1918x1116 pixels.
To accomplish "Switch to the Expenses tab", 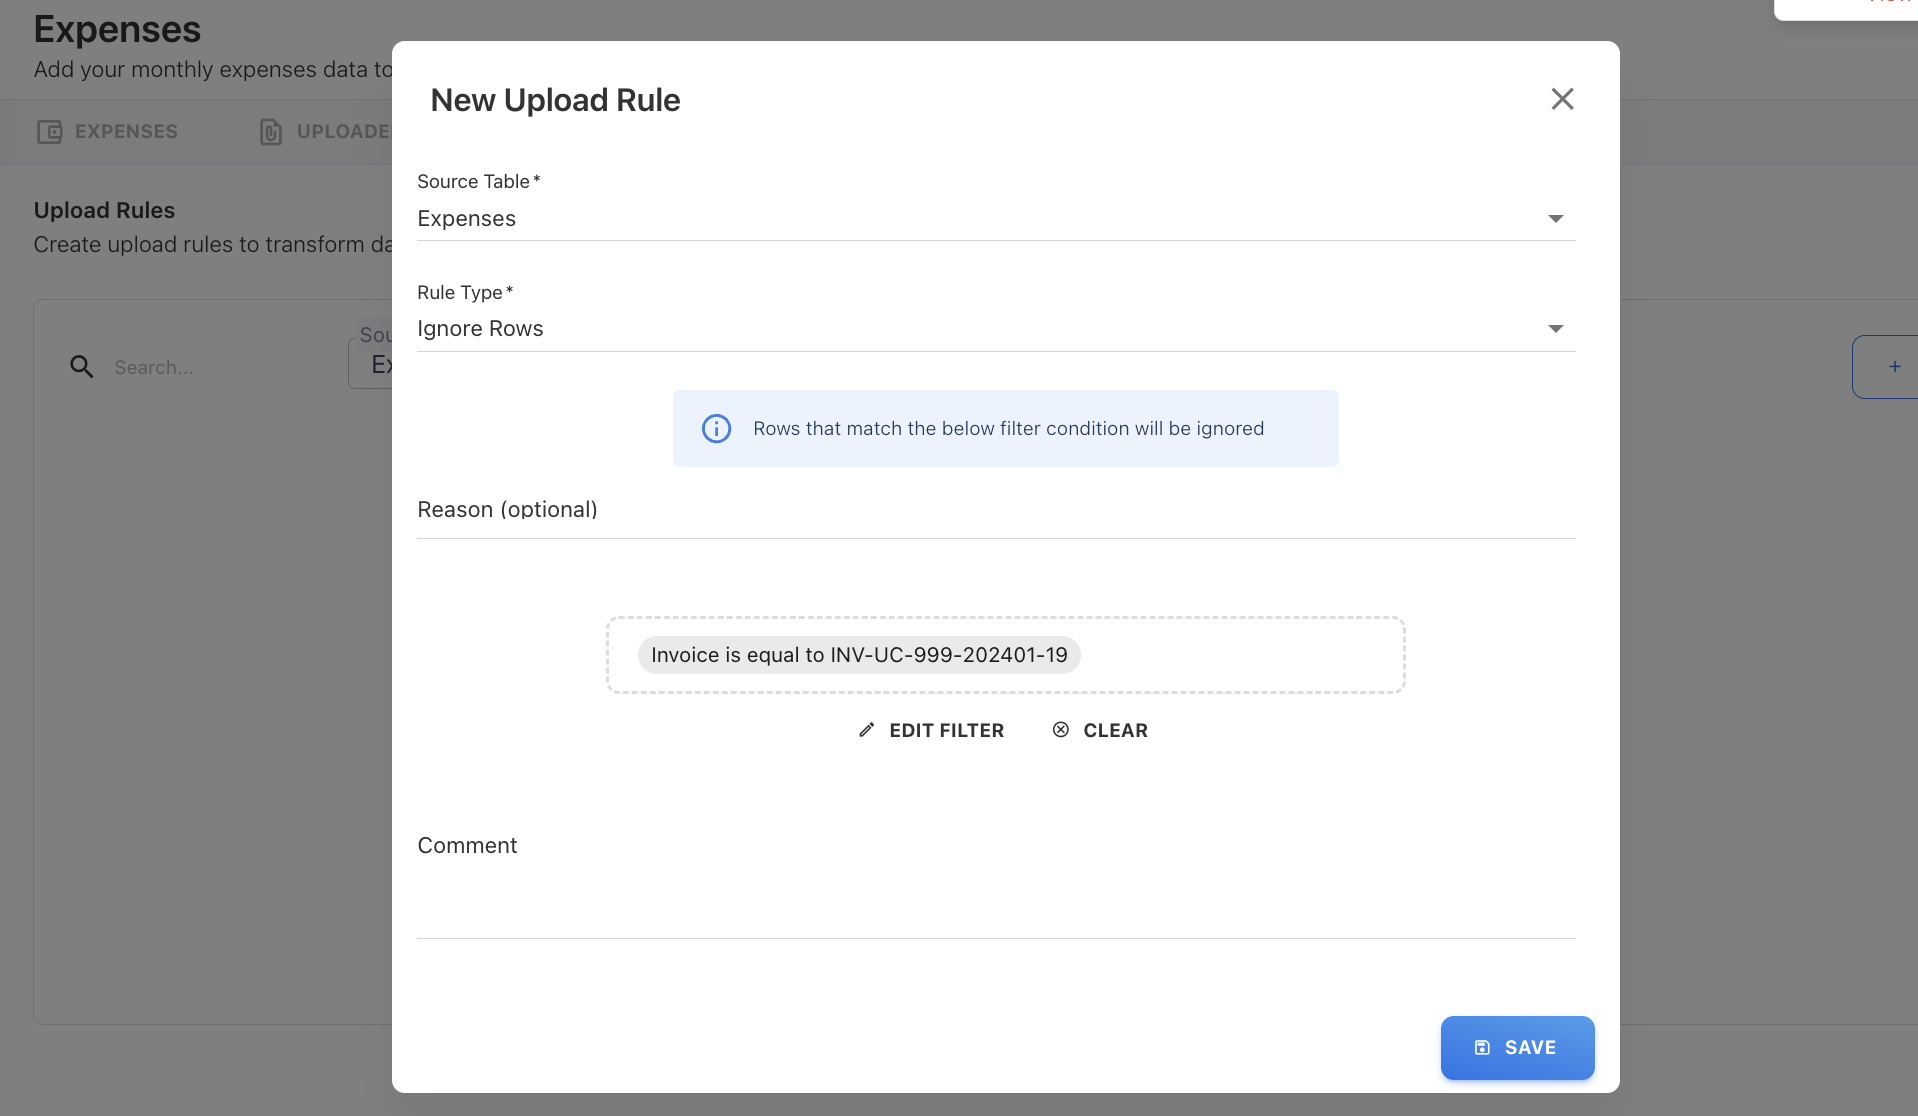I will 126,132.
